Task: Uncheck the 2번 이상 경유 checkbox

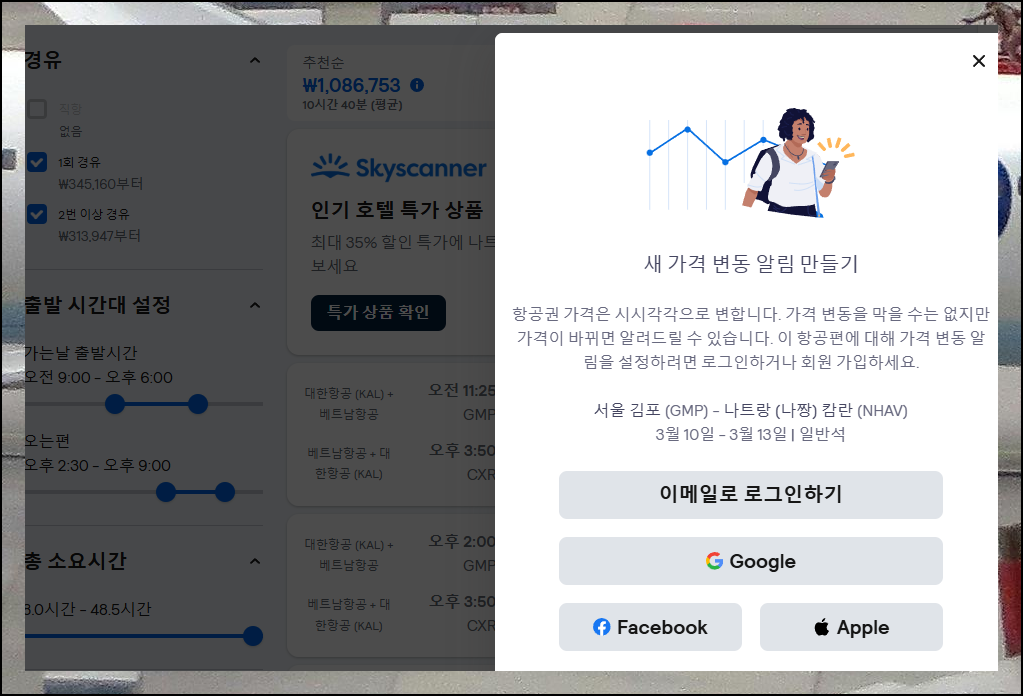Action: point(37,214)
